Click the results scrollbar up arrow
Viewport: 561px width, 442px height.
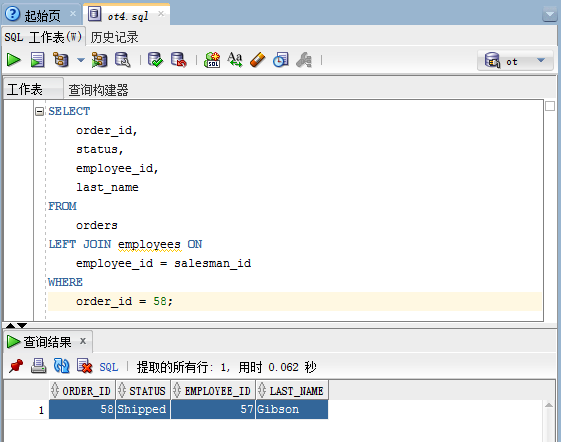(x=549, y=405)
